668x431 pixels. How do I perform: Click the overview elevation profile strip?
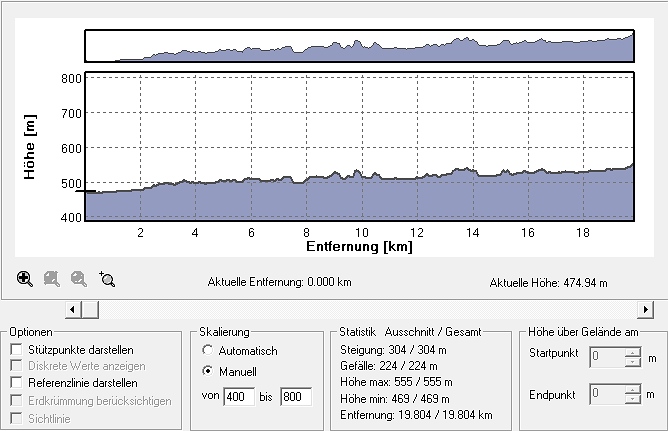[359, 46]
